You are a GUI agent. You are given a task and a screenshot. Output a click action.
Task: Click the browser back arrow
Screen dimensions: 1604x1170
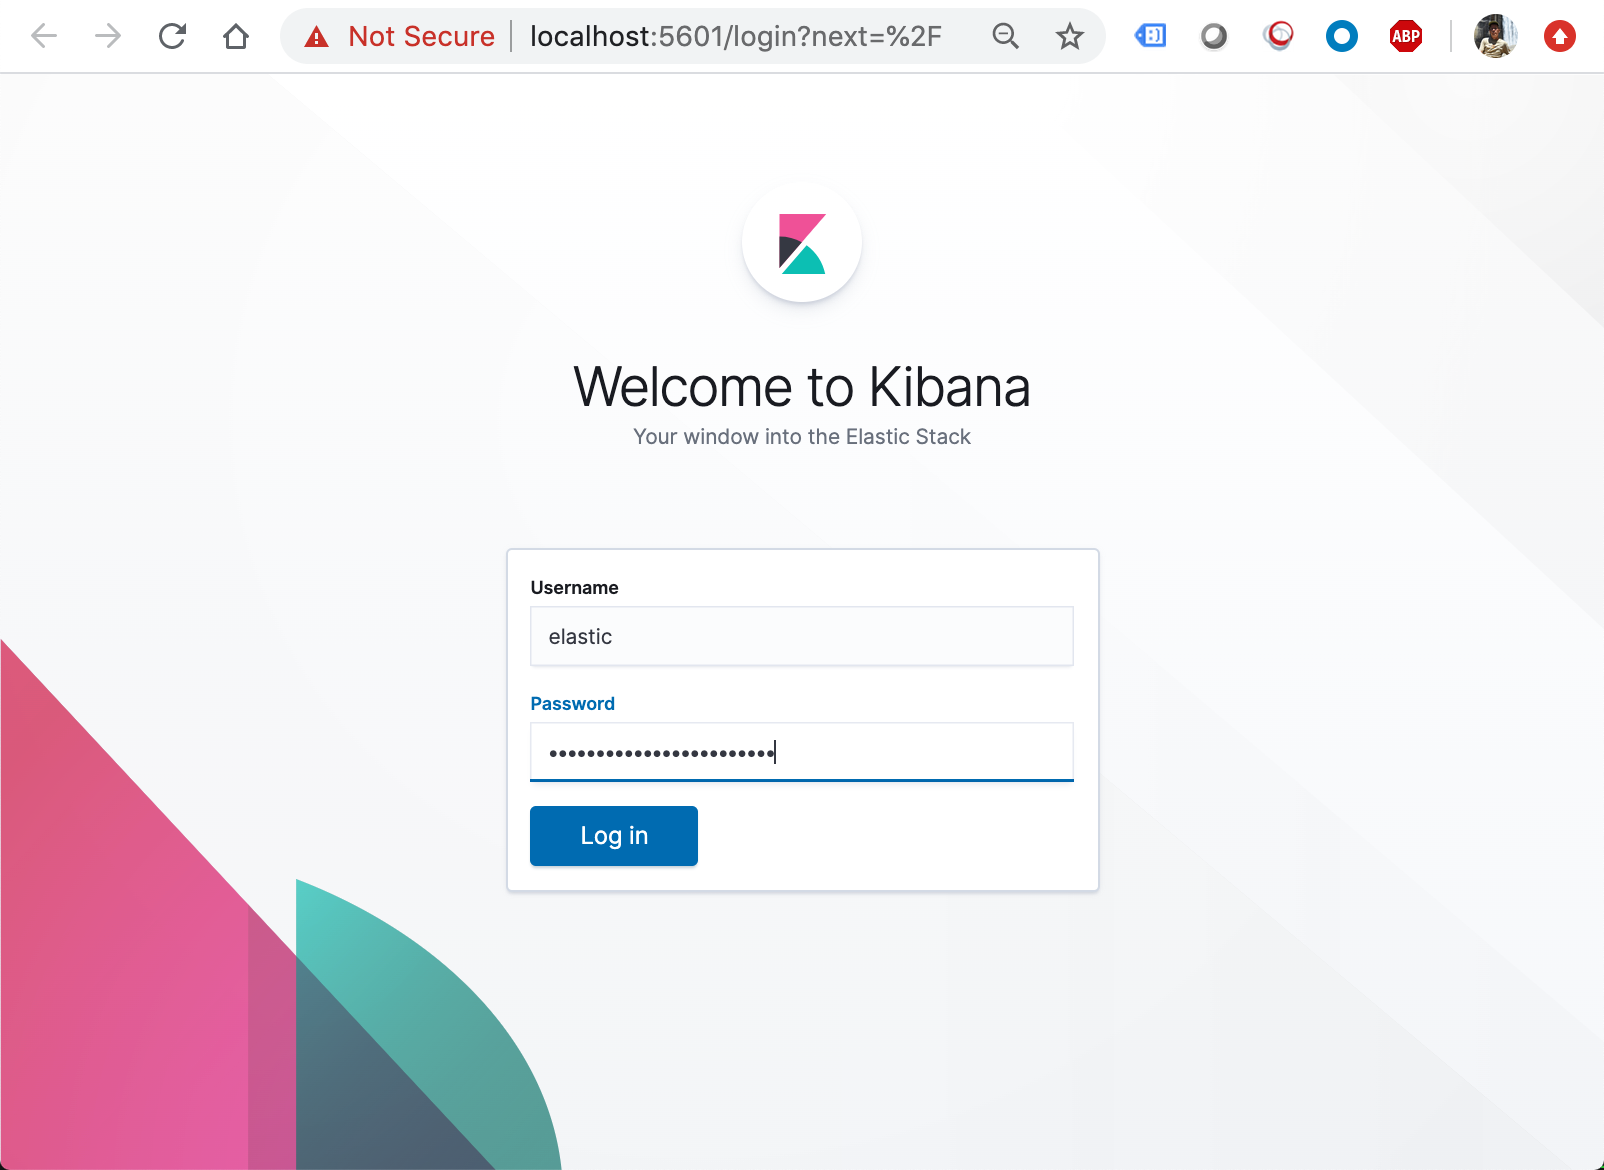pyautogui.click(x=44, y=37)
